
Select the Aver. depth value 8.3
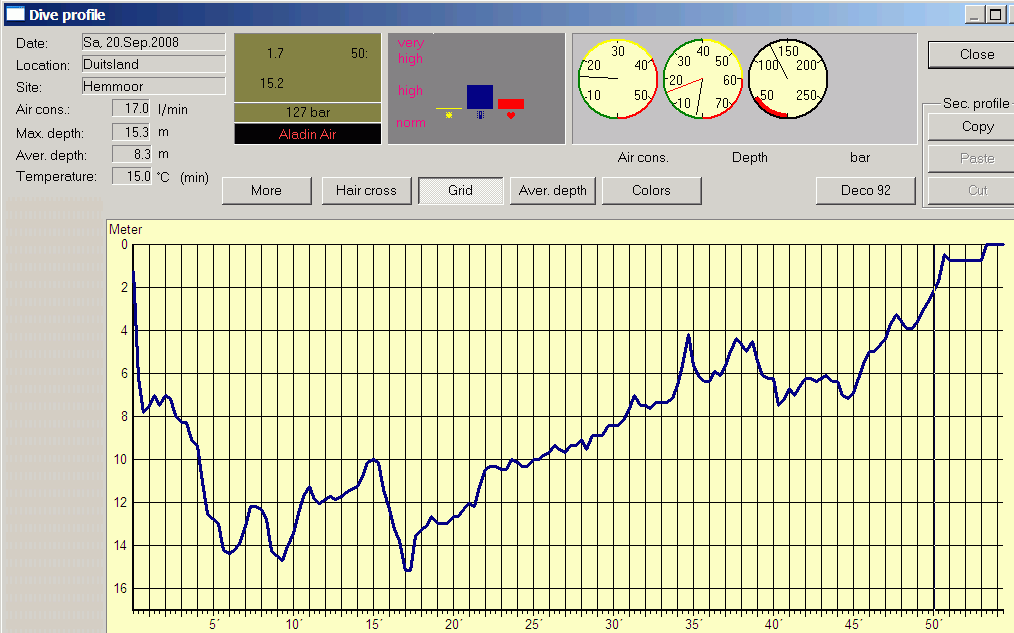click(x=131, y=154)
